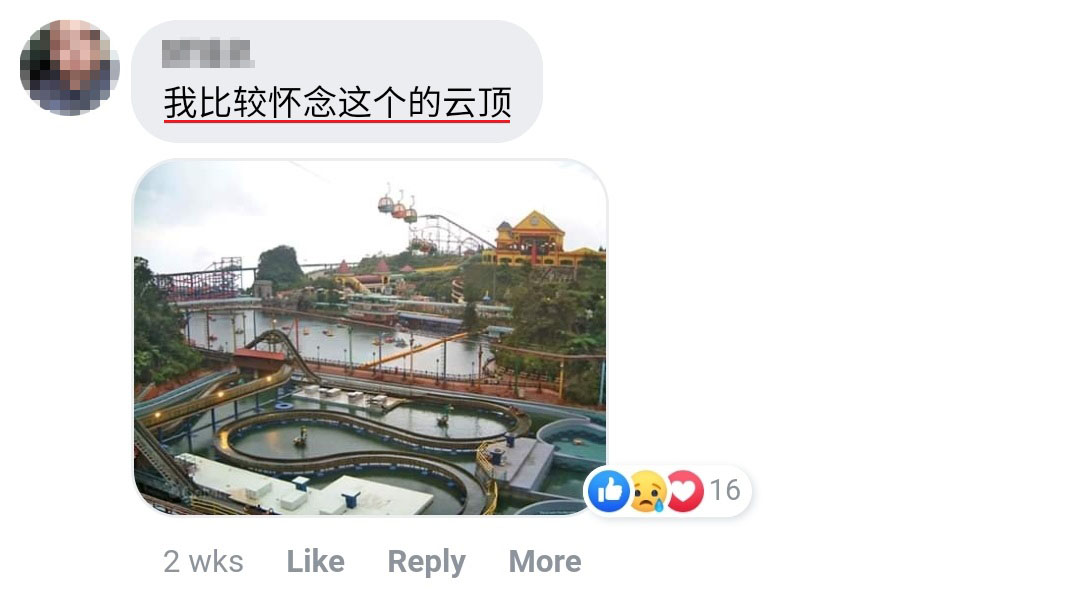Open the reaction count showing 16

pos(725,490)
